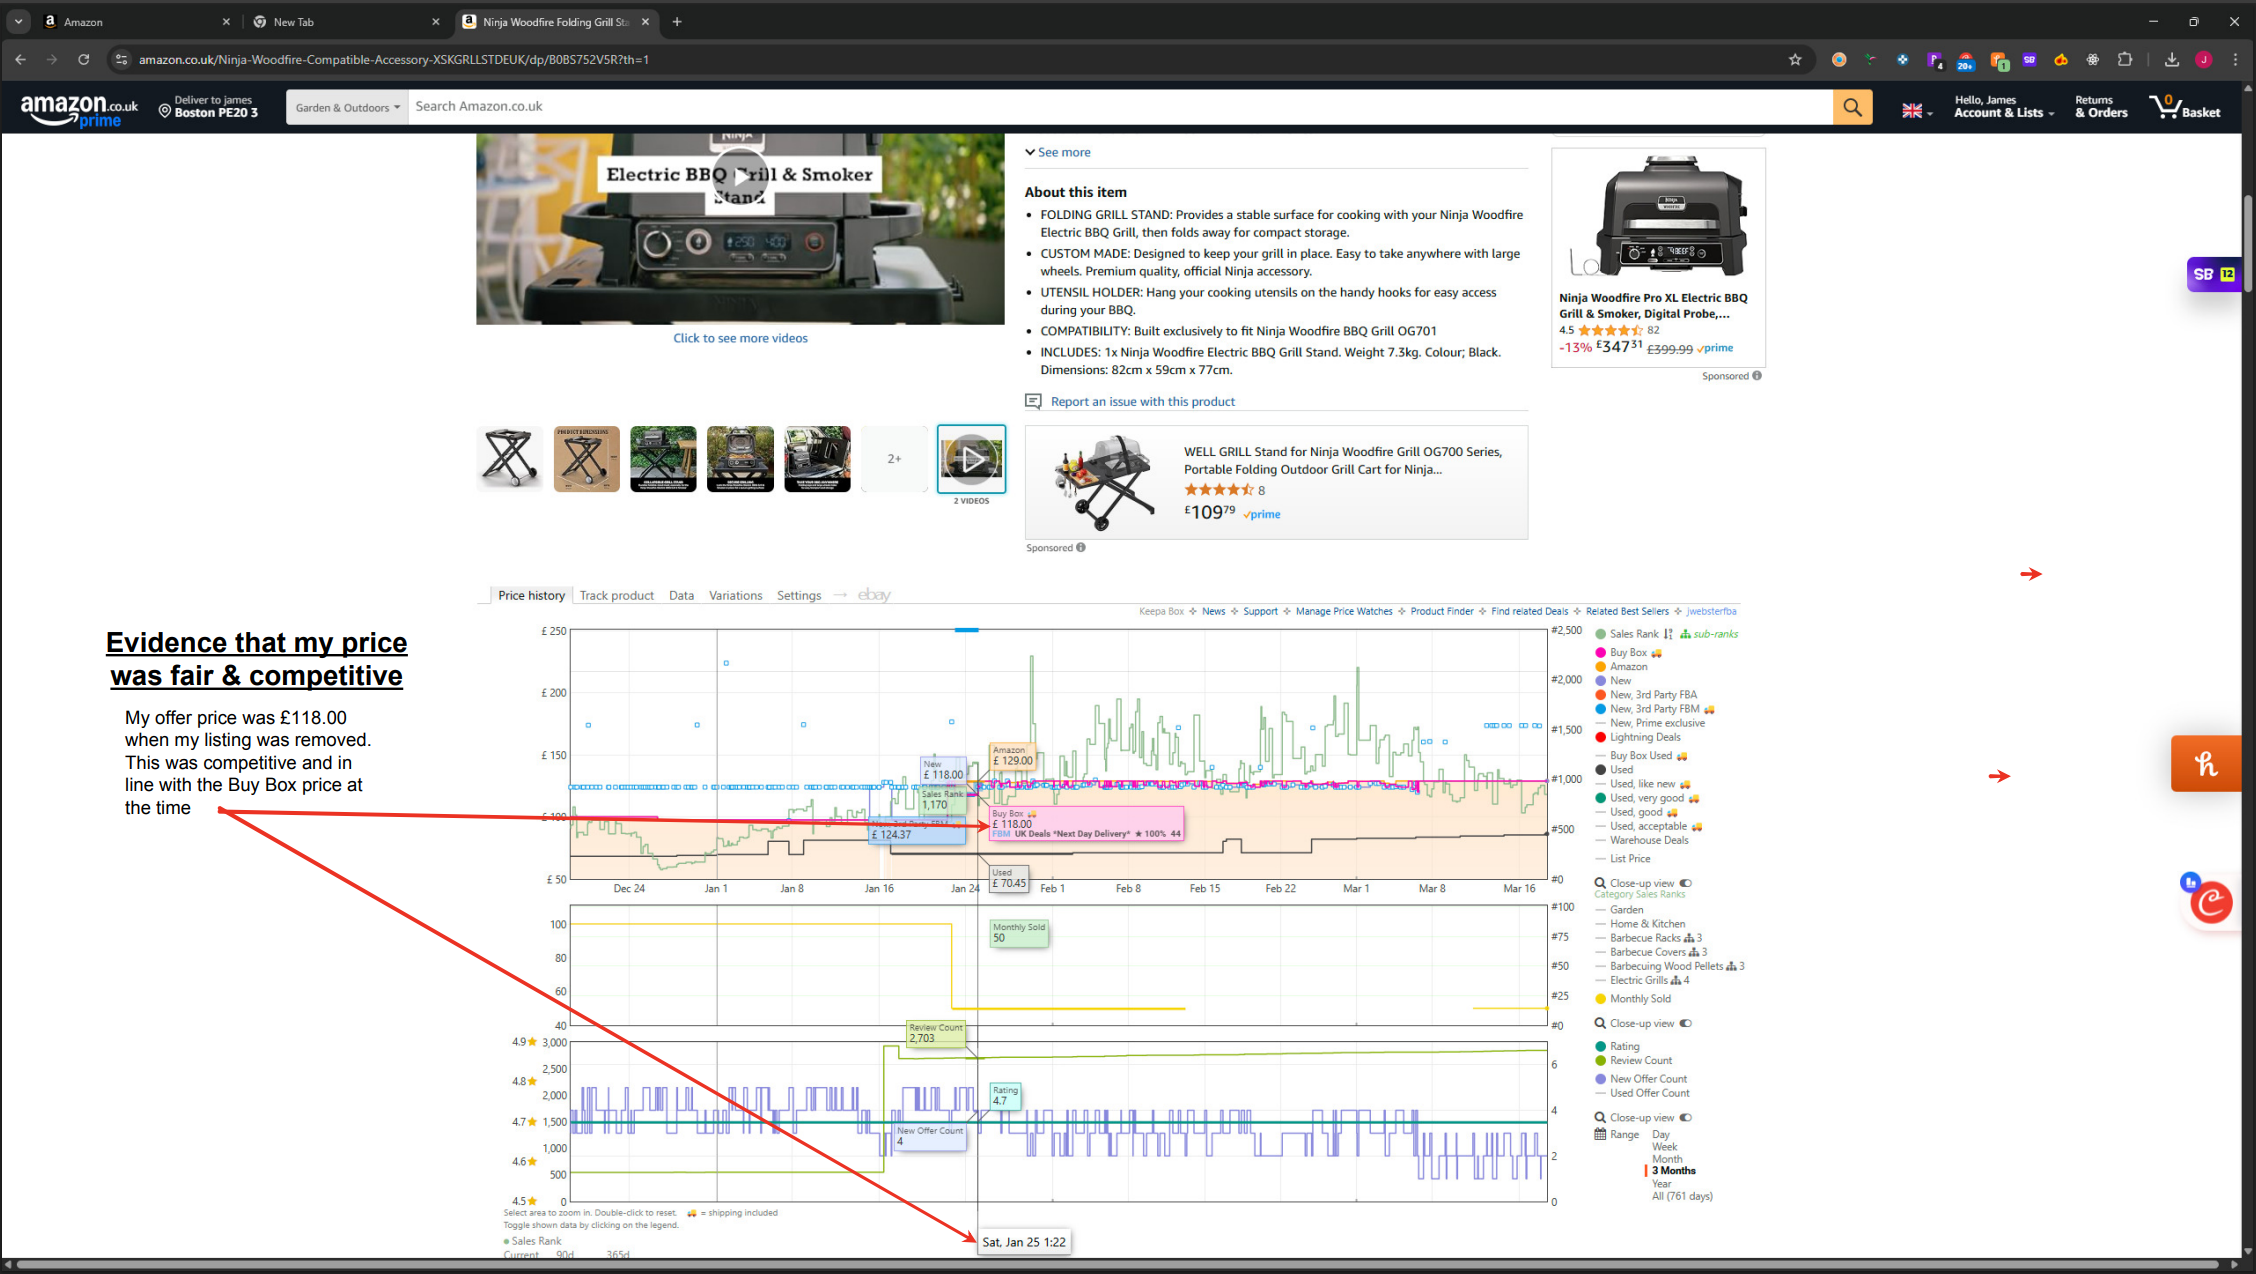Image resolution: width=2256 pixels, height=1274 pixels.
Task: Open the UK flag language dropdown
Action: pyautogui.click(x=1917, y=111)
